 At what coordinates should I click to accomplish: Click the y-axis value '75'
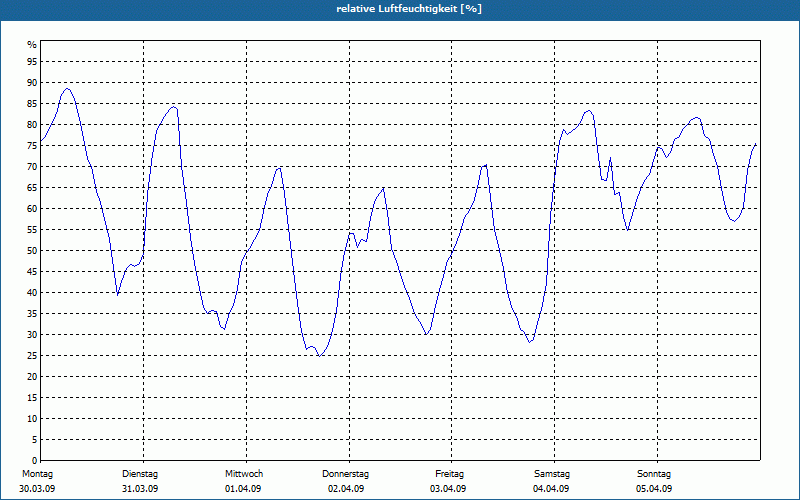32,145
